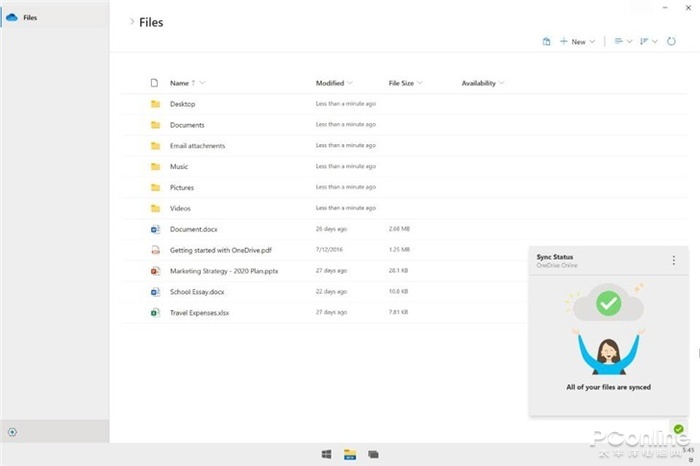The image size is (700, 466).
Task: Open Marketing Strategy - 2020 Plan.pptx
Action: (226, 271)
